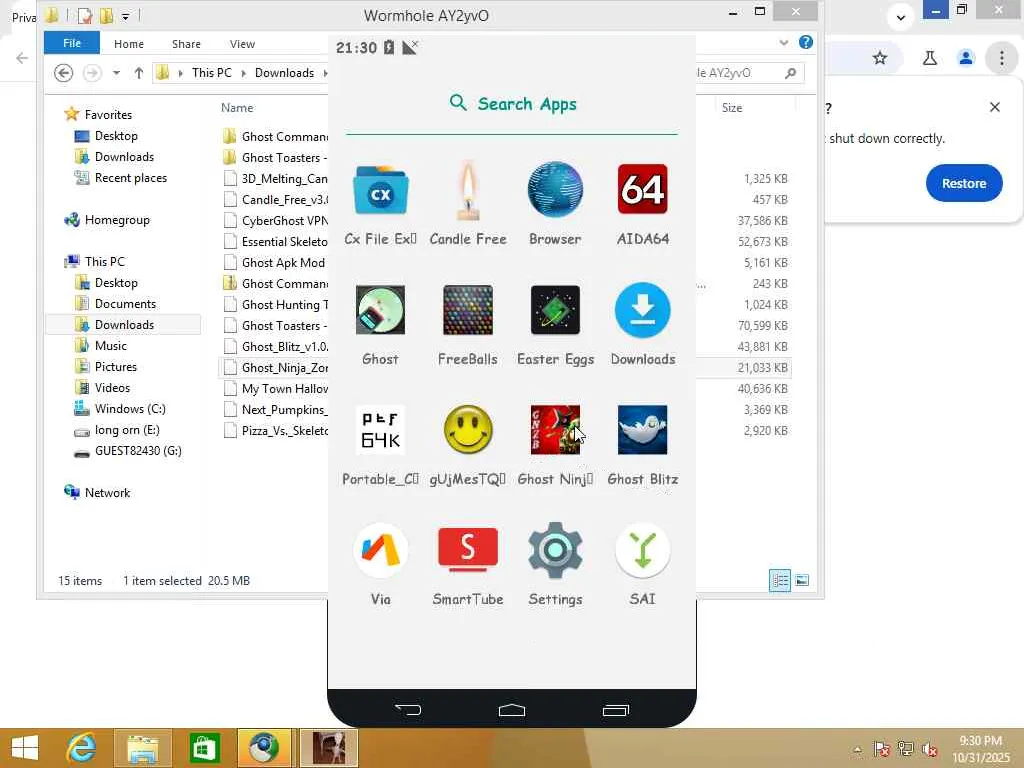Screen dimensions: 1024x768
Task: Open Internet Explorer from taskbar
Action: [x=81, y=748]
